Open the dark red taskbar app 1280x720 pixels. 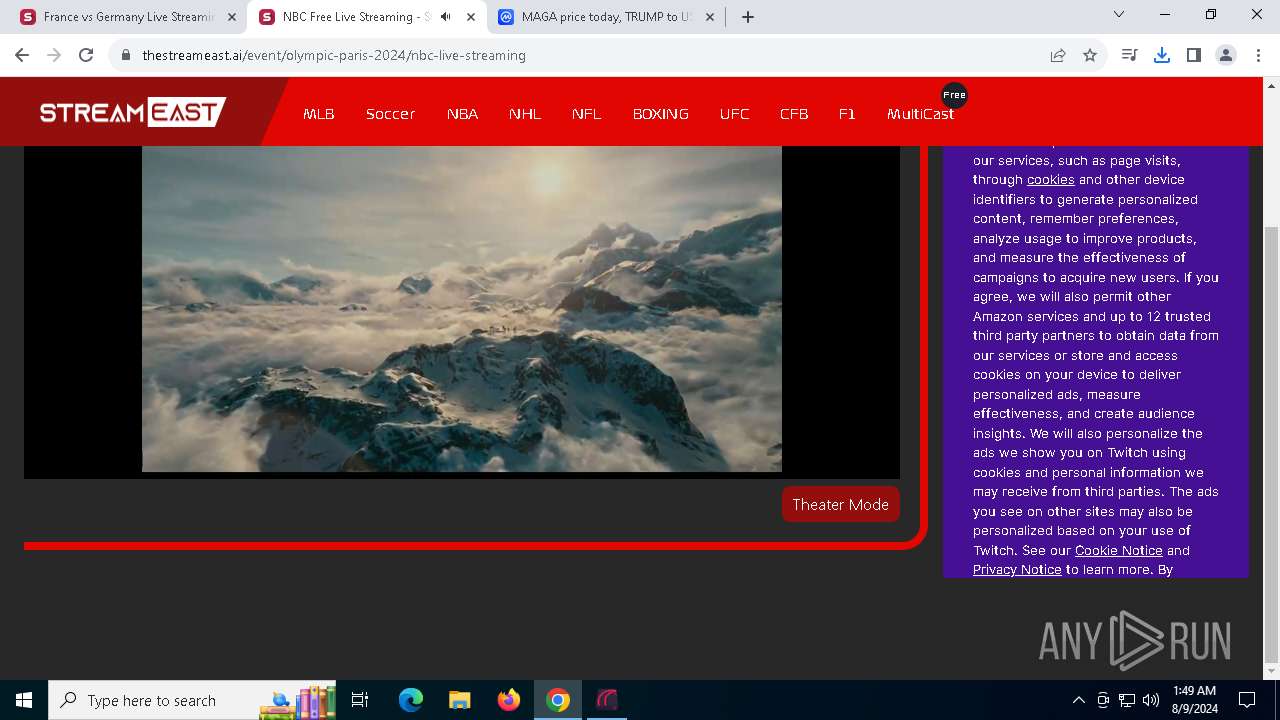coord(607,700)
